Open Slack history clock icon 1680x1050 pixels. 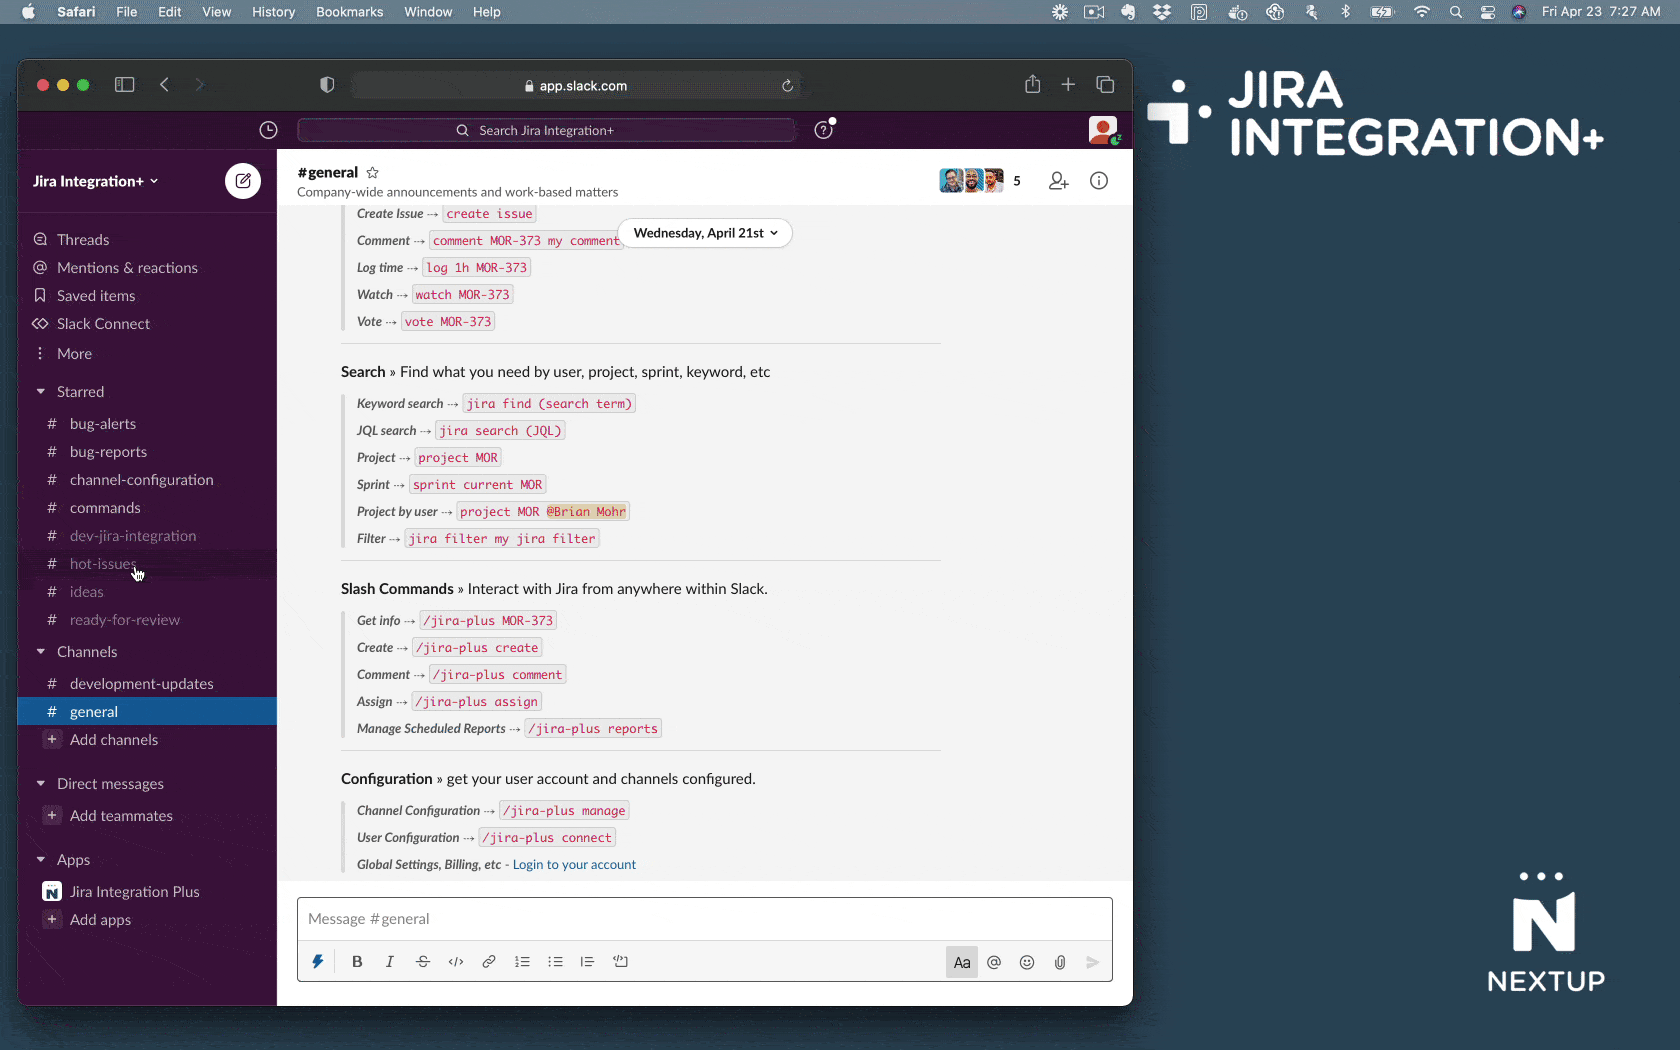pos(268,130)
